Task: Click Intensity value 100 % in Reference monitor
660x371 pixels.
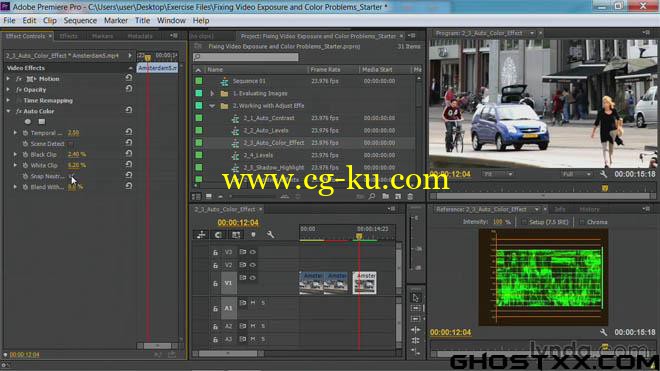Action: pyautogui.click(x=501, y=222)
